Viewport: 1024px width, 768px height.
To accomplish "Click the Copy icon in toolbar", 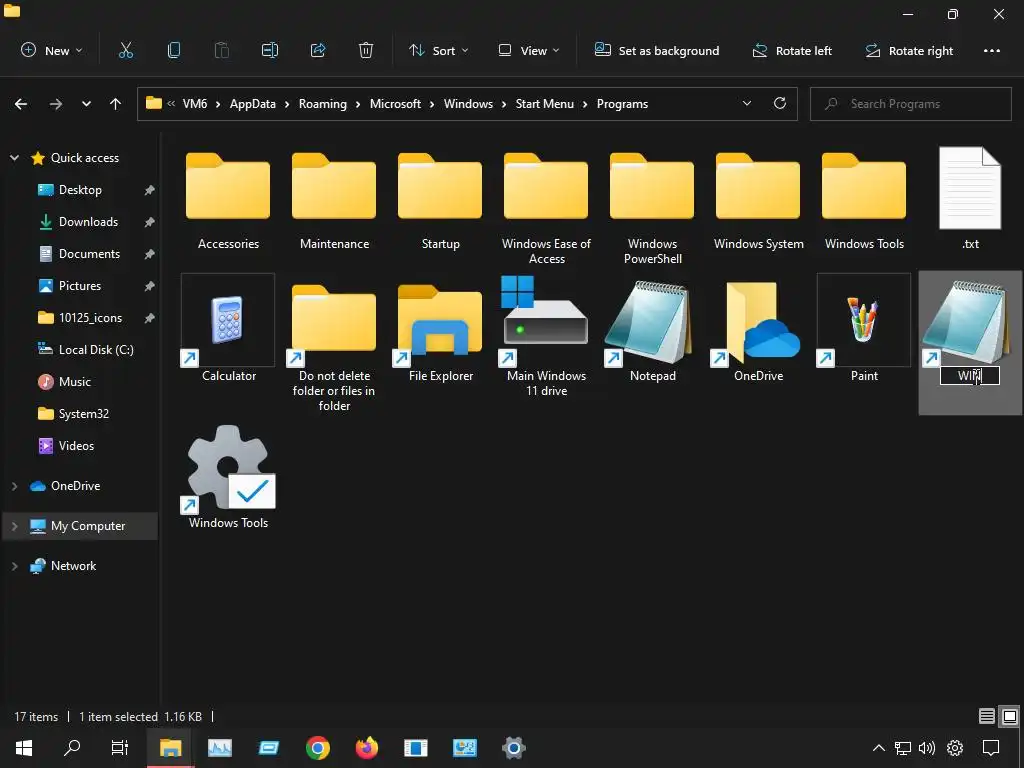I will 174,50.
